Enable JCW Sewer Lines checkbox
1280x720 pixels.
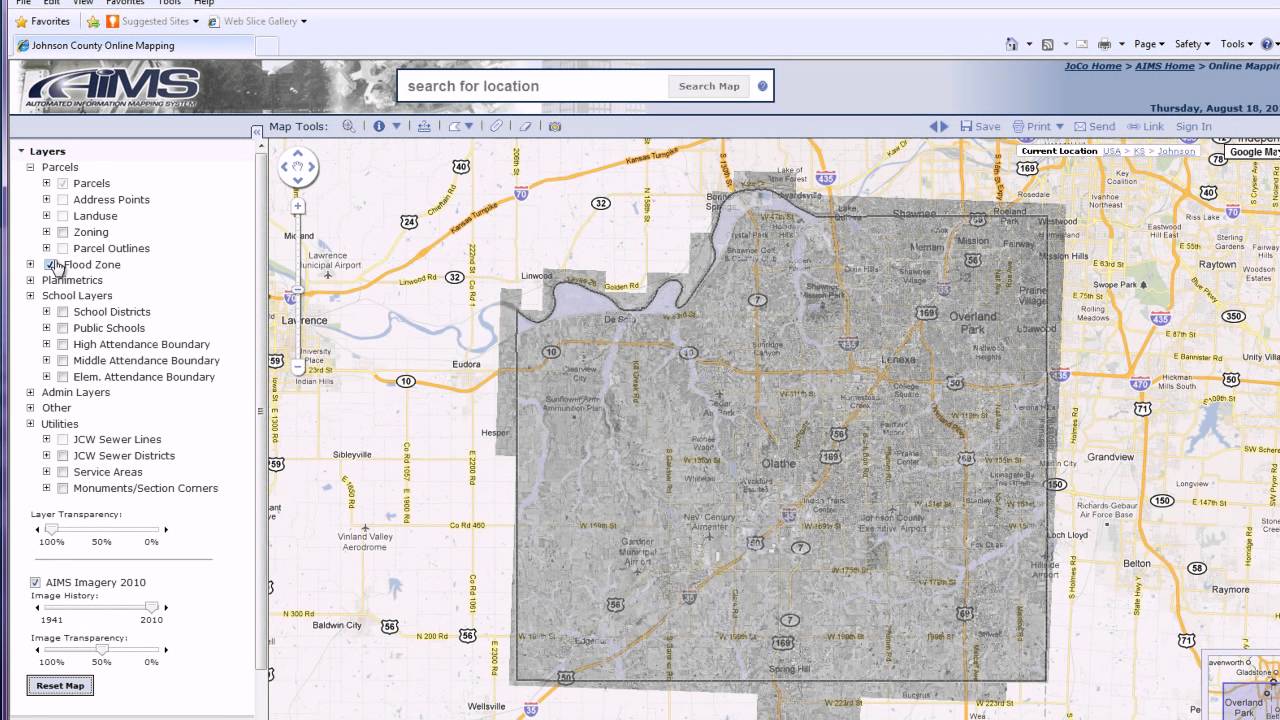[63, 440]
